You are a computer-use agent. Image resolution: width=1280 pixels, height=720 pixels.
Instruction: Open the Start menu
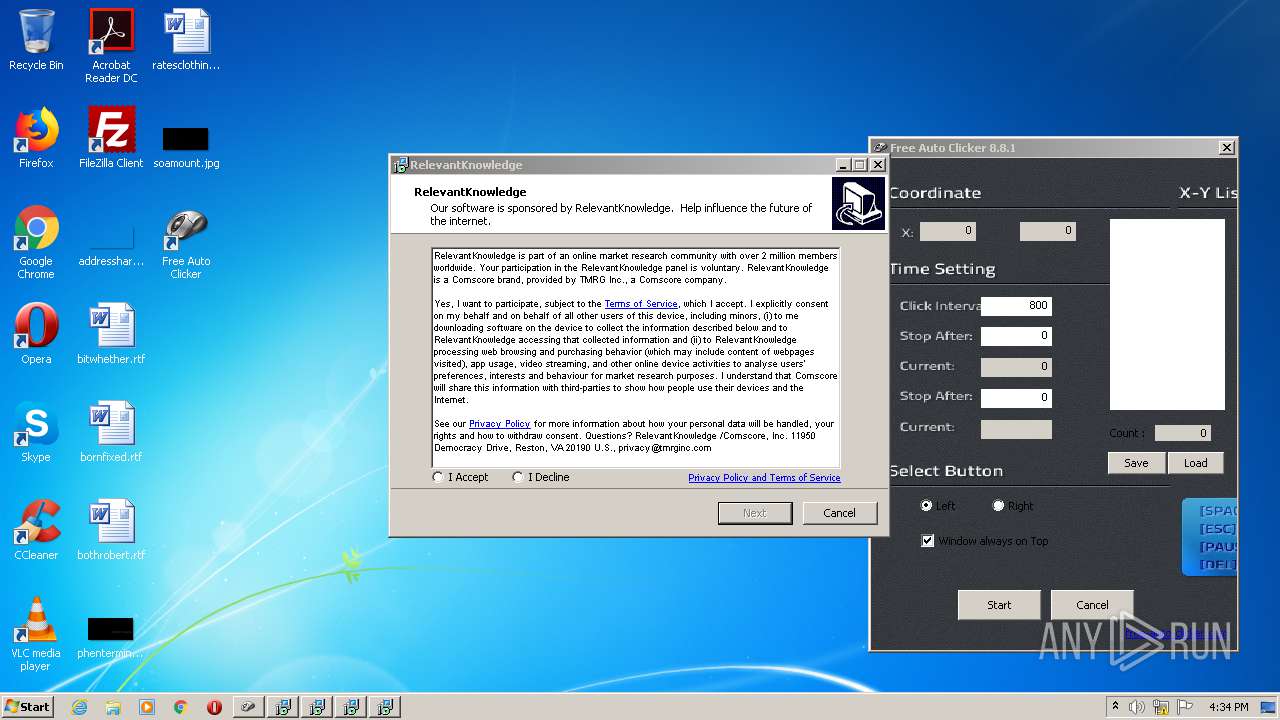coord(27,707)
